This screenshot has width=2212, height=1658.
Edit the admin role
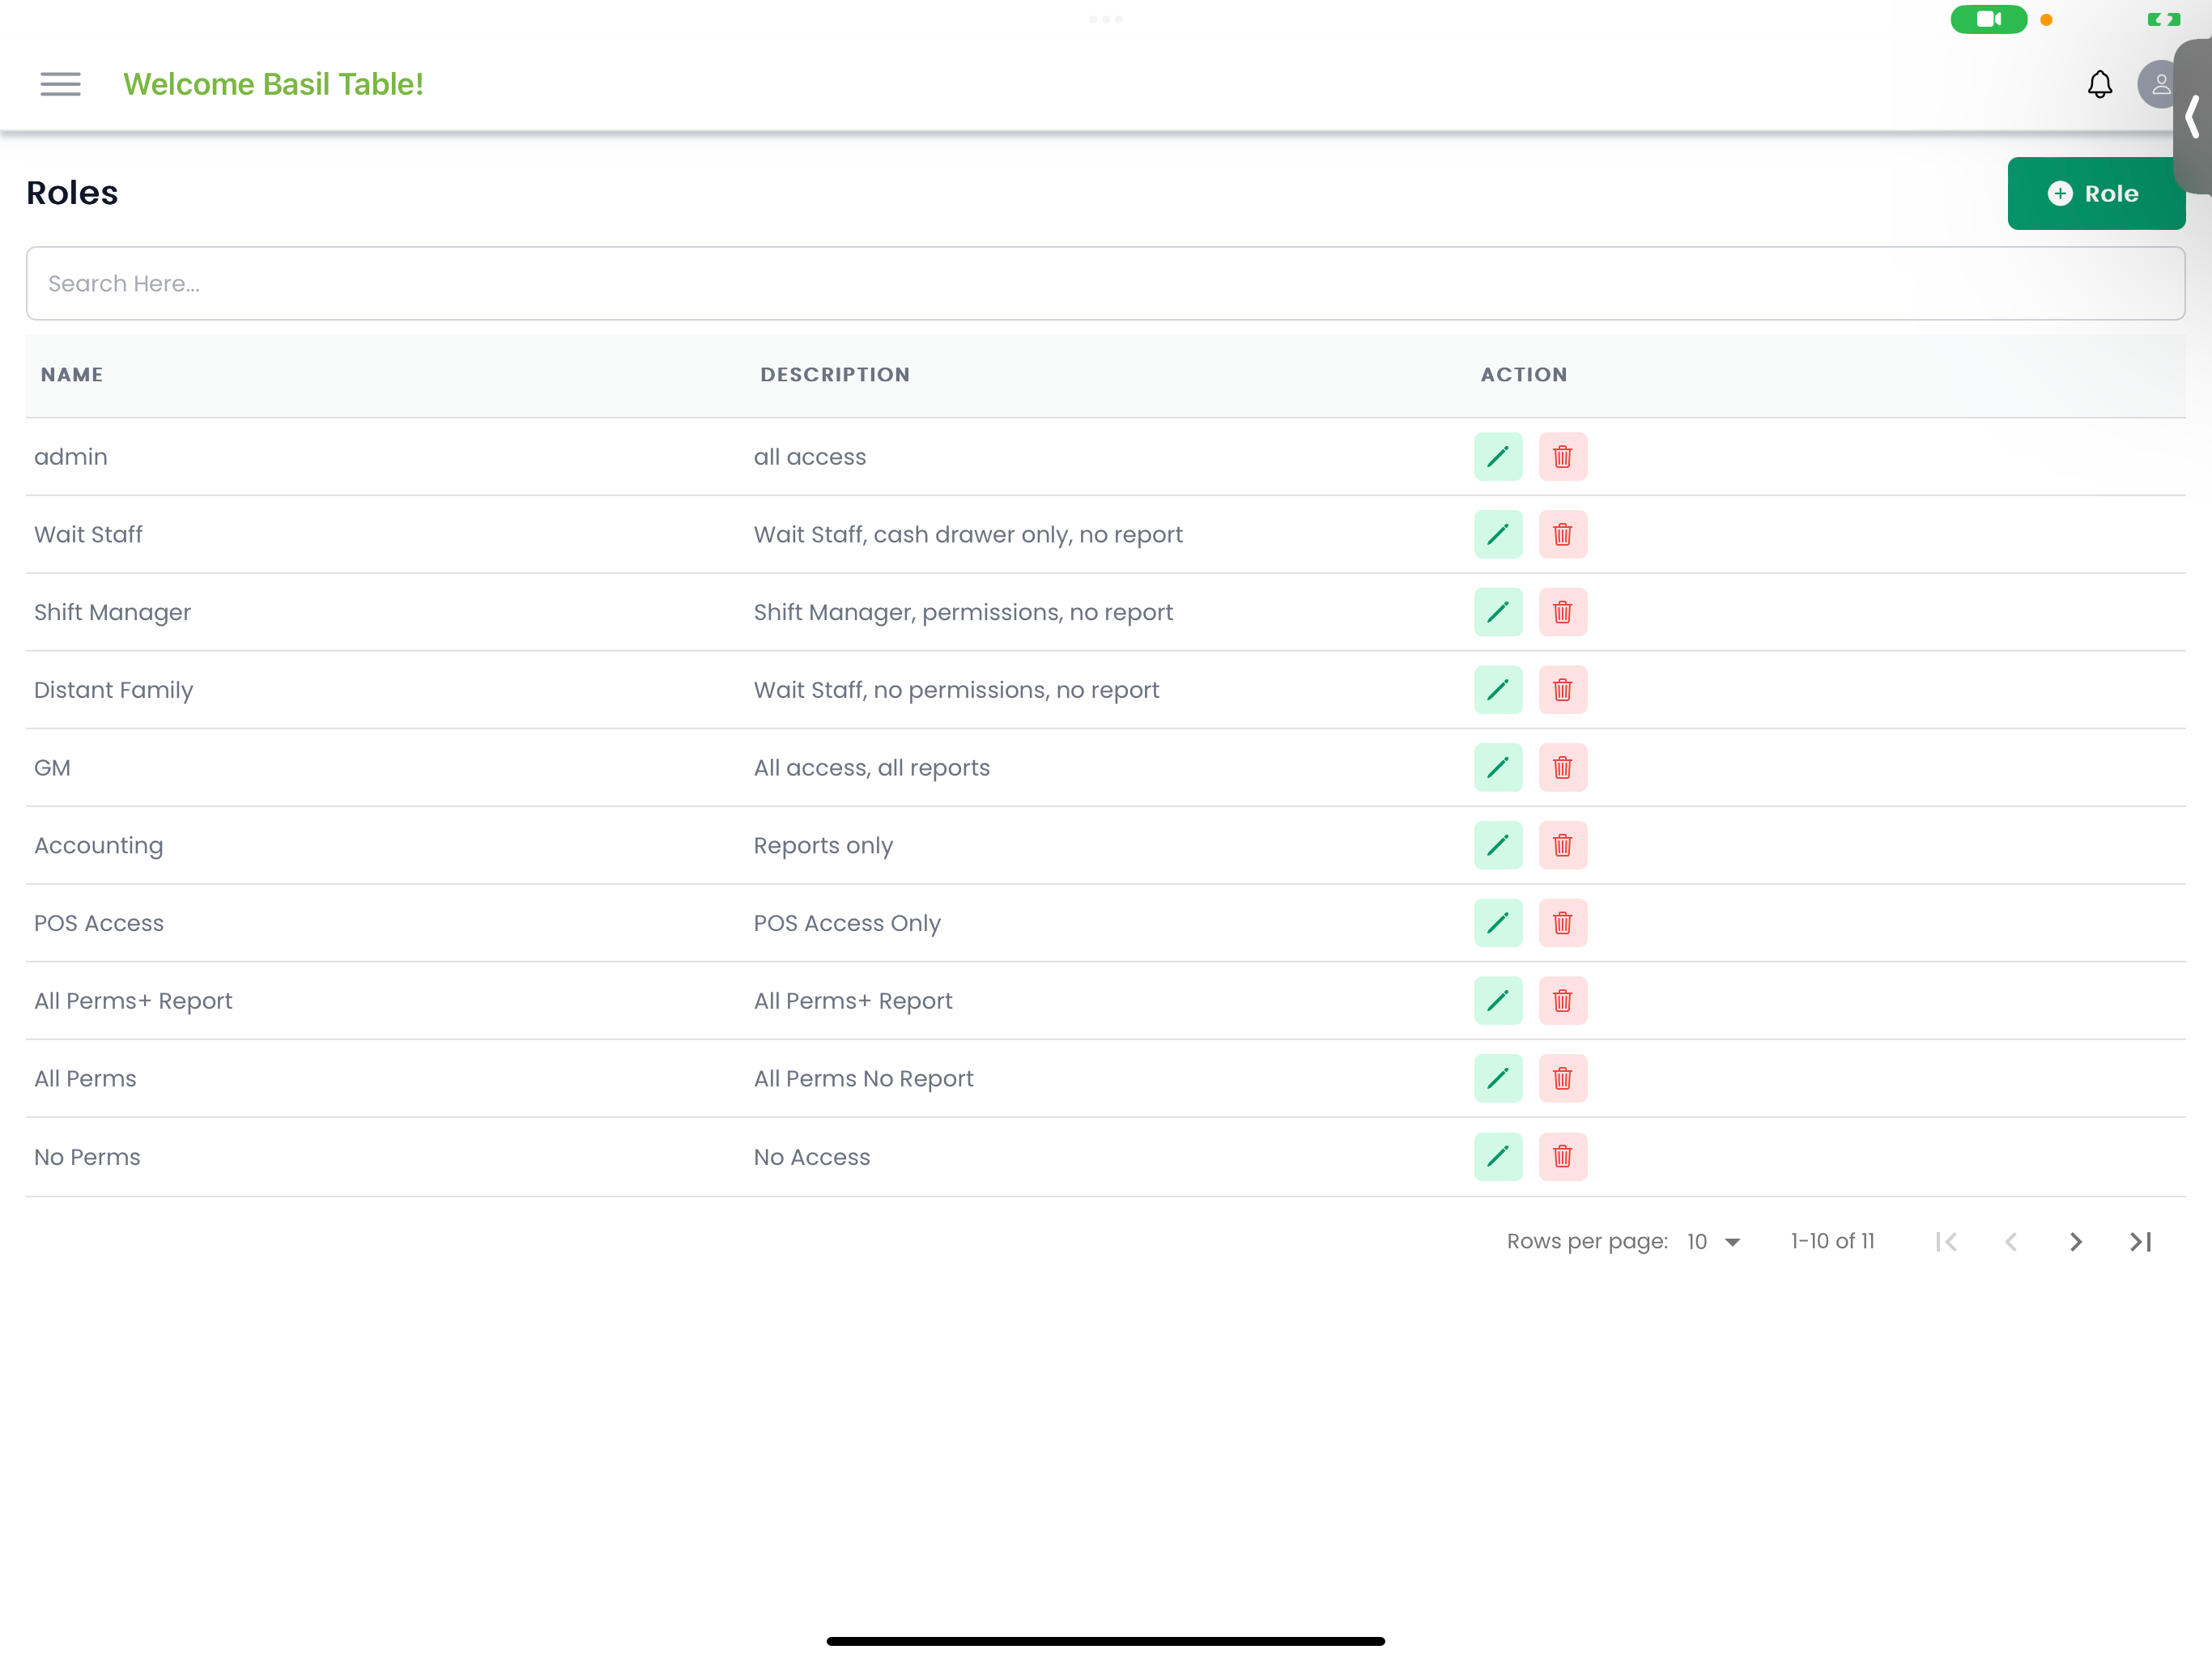[x=1497, y=457]
